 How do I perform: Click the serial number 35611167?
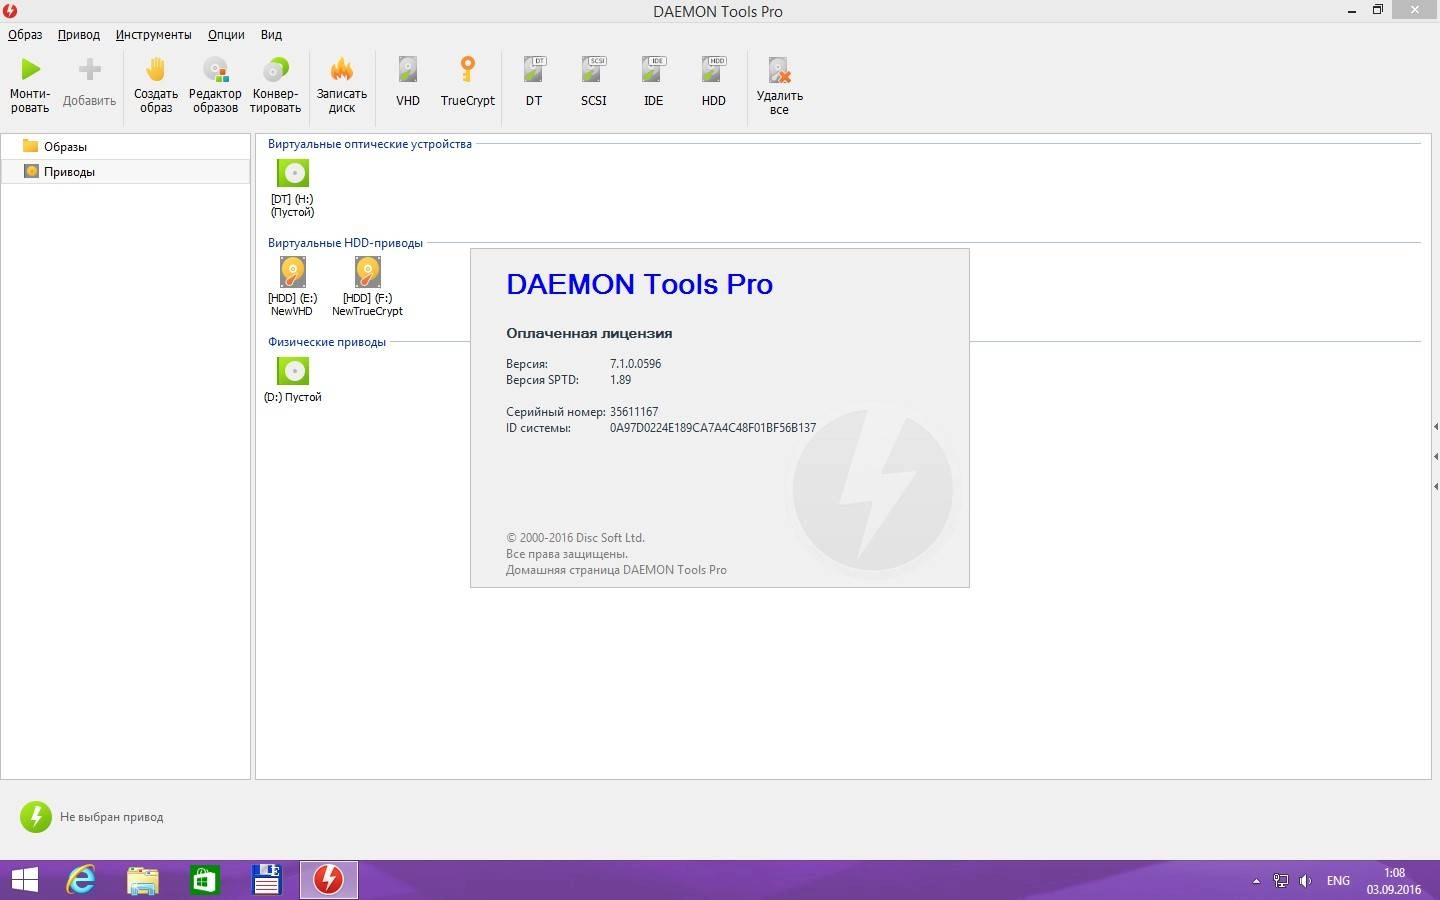(634, 412)
